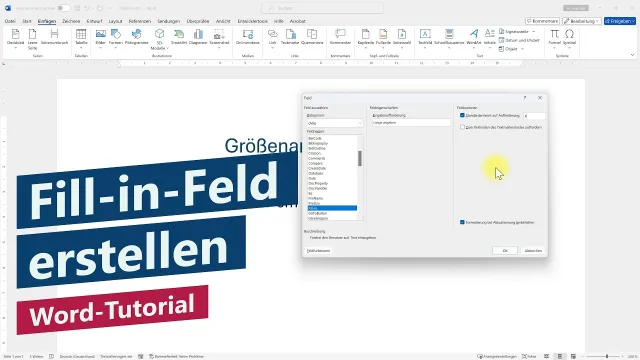Click the Feldfunktionen button
The height and width of the screenshot is (360, 640).
318,251
